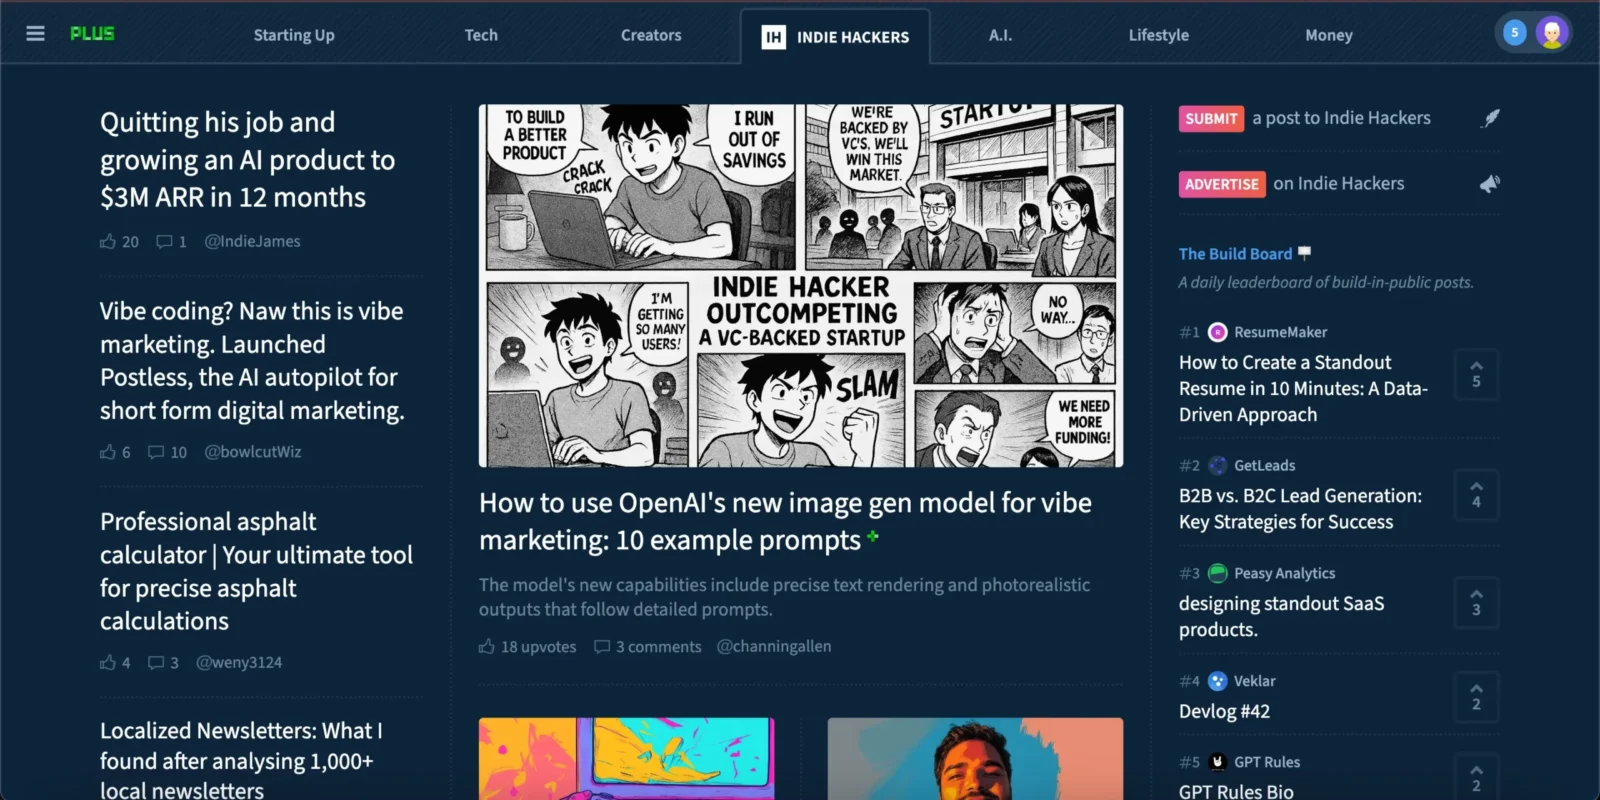Visit @bowlcutWiz profile

pos(252,452)
